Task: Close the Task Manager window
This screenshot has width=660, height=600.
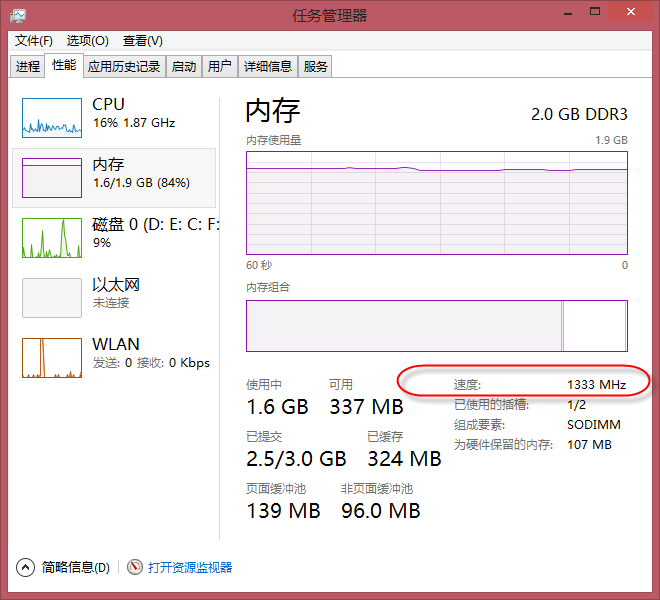Action: click(631, 12)
